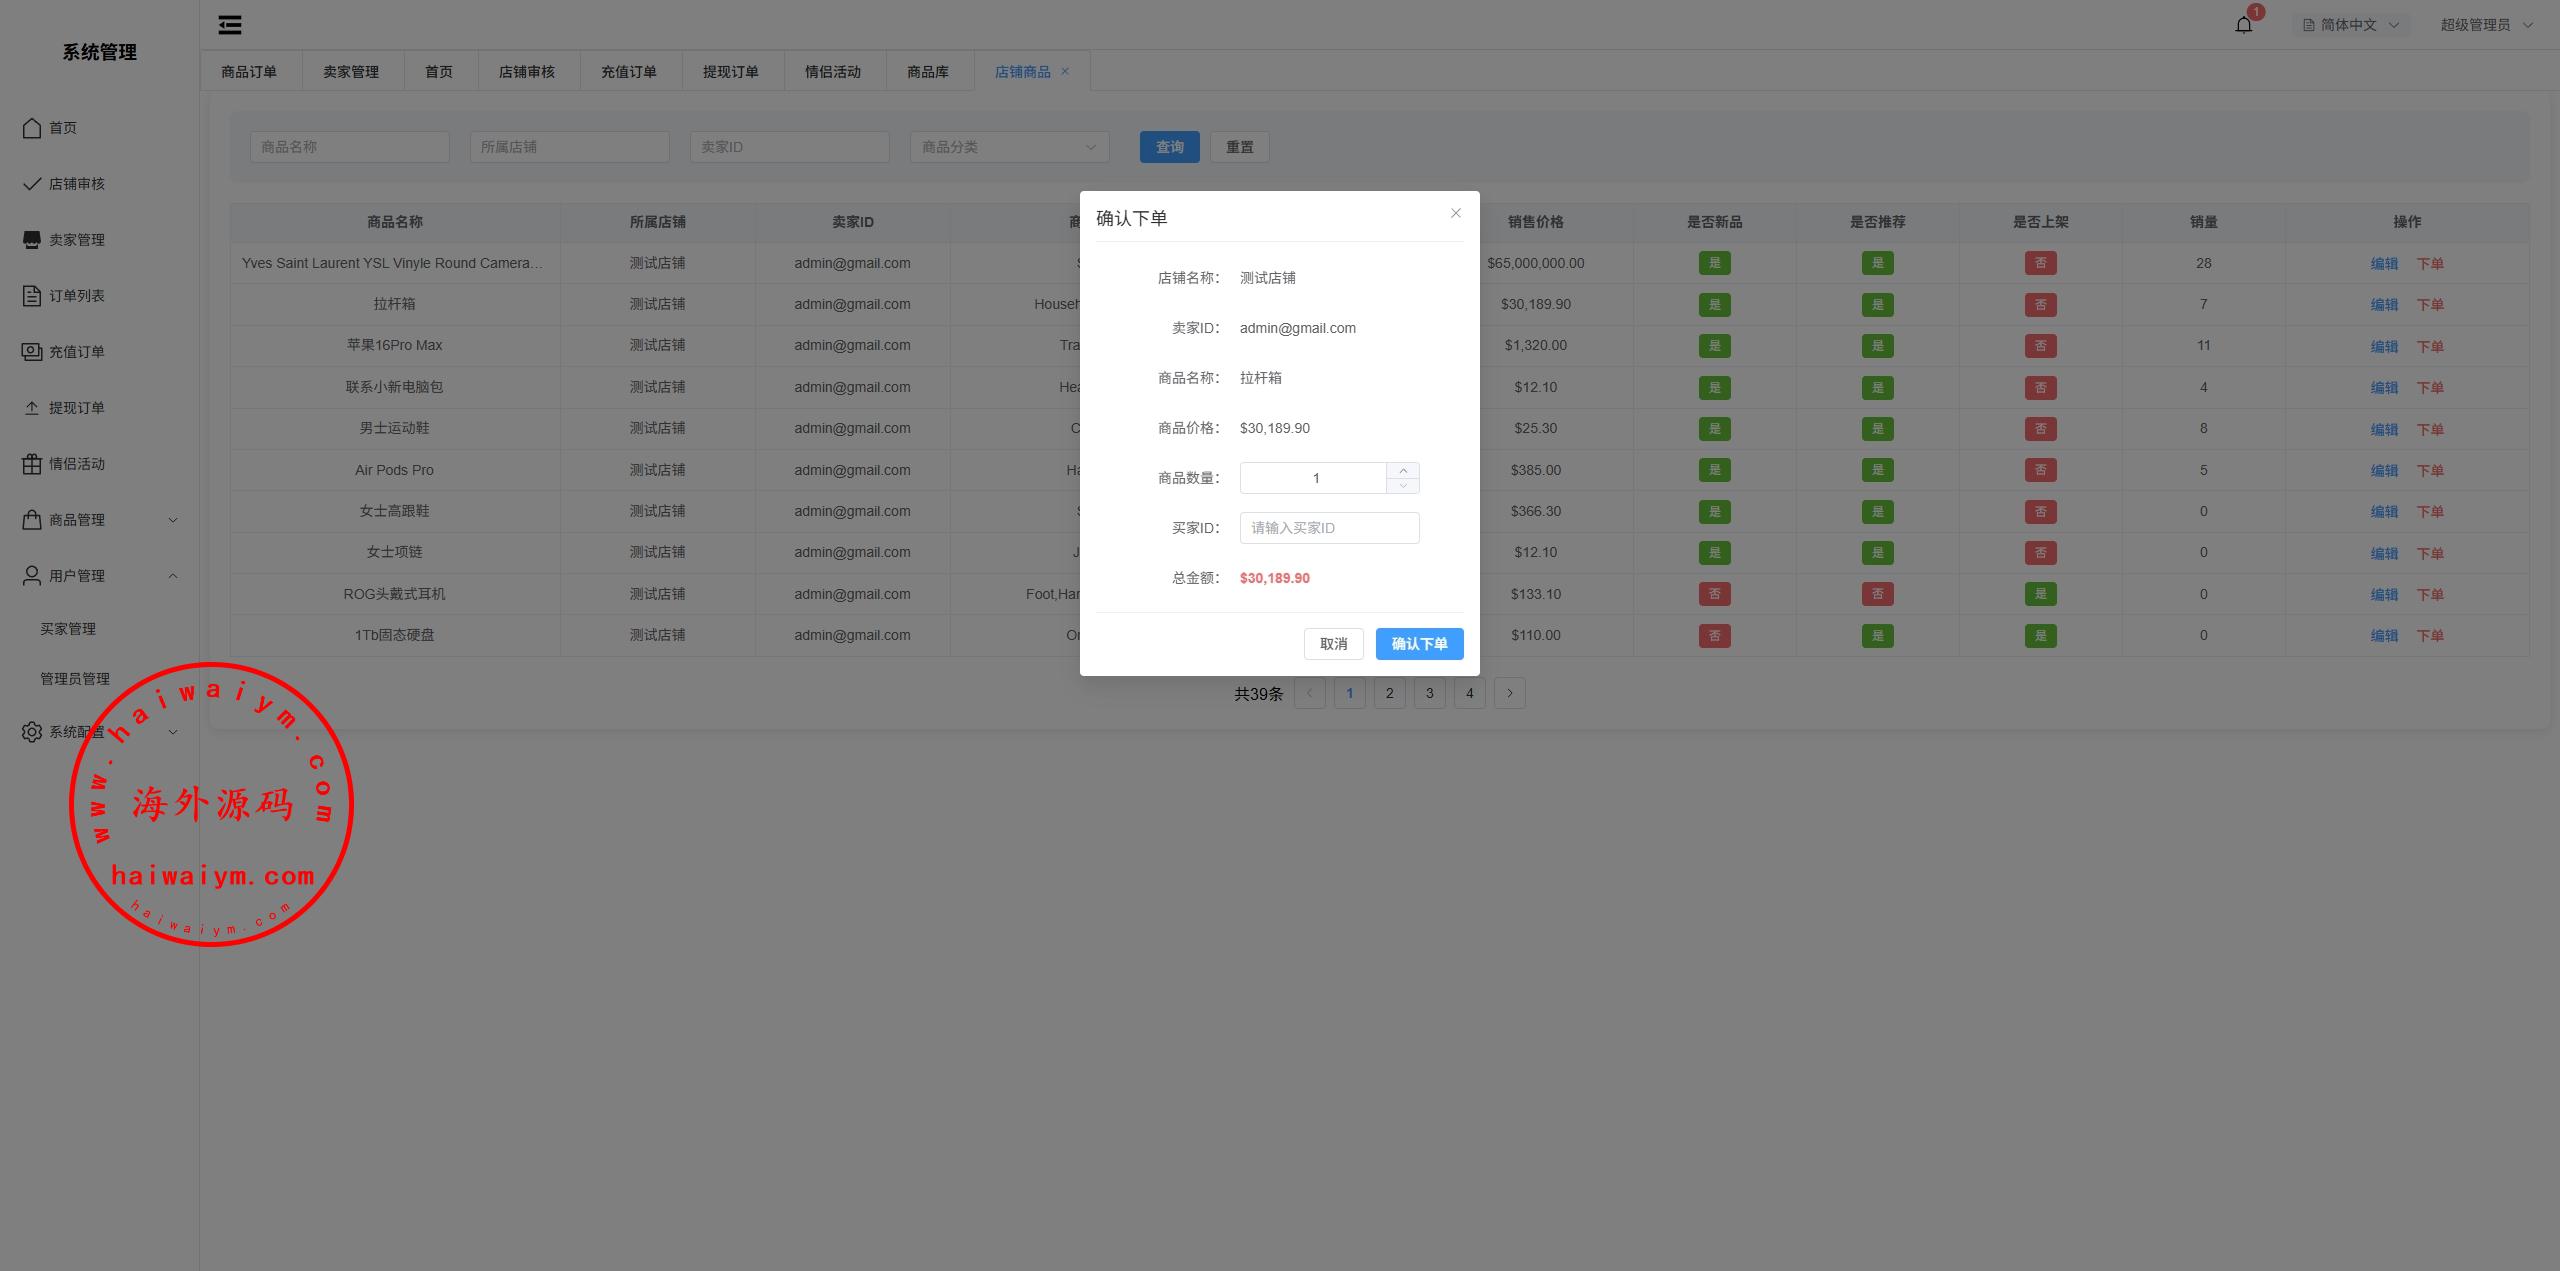The height and width of the screenshot is (1271, 2560).
Task: Close the 确认下单 dialog with X
Action: pyautogui.click(x=1455, y=213)
